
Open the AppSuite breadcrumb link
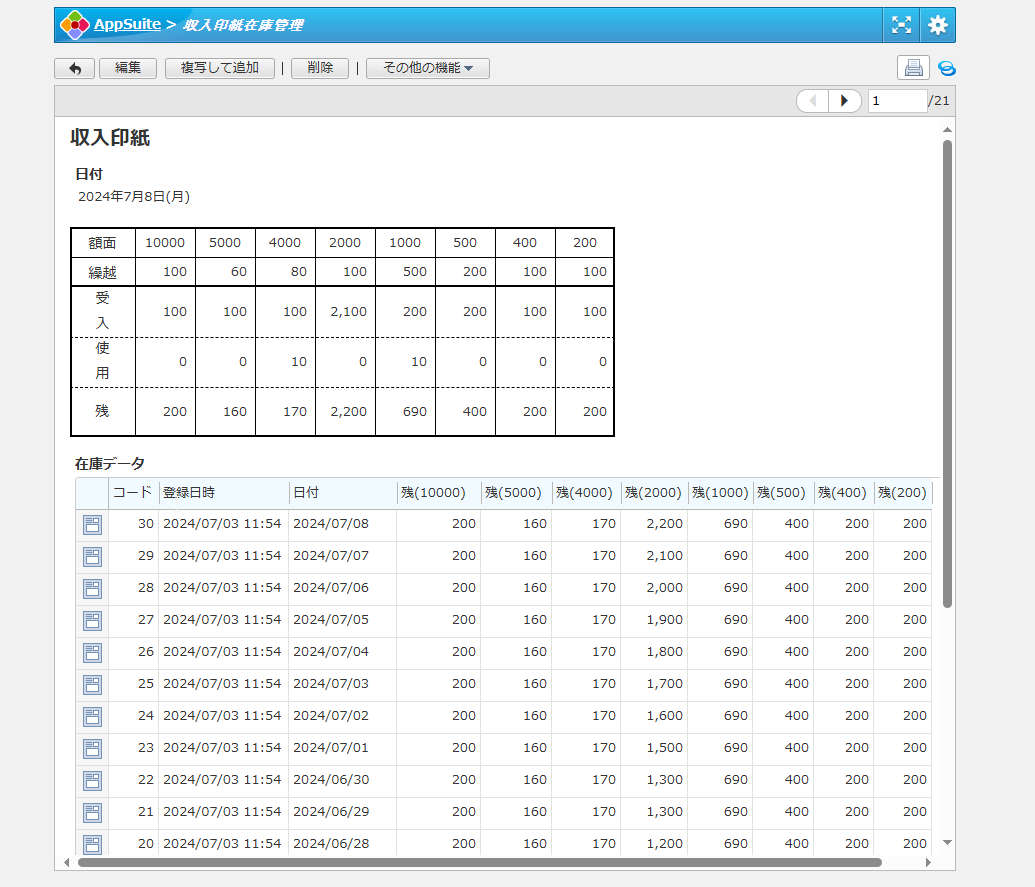(x=127, y=25)
